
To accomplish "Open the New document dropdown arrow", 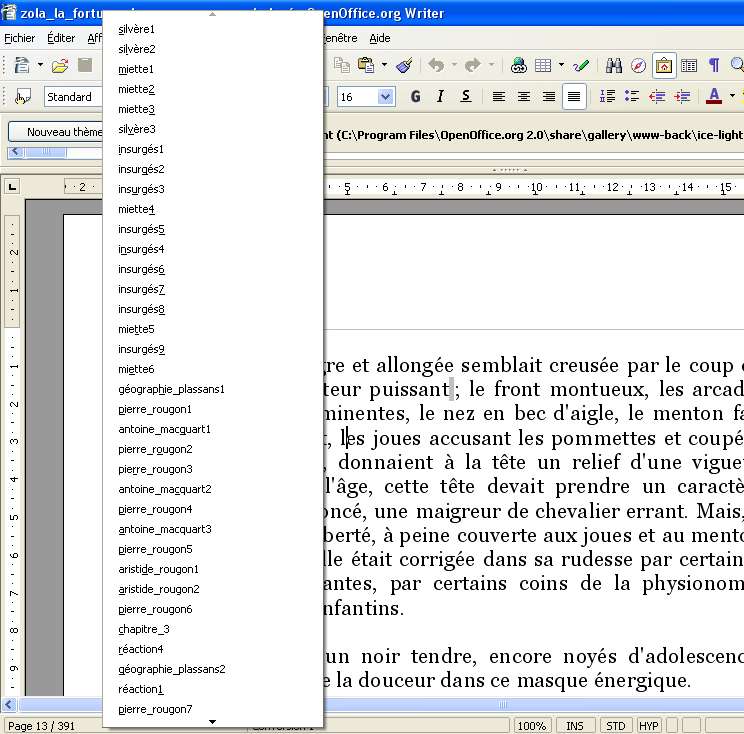I will pyautogui.click(x=40, y=66).
